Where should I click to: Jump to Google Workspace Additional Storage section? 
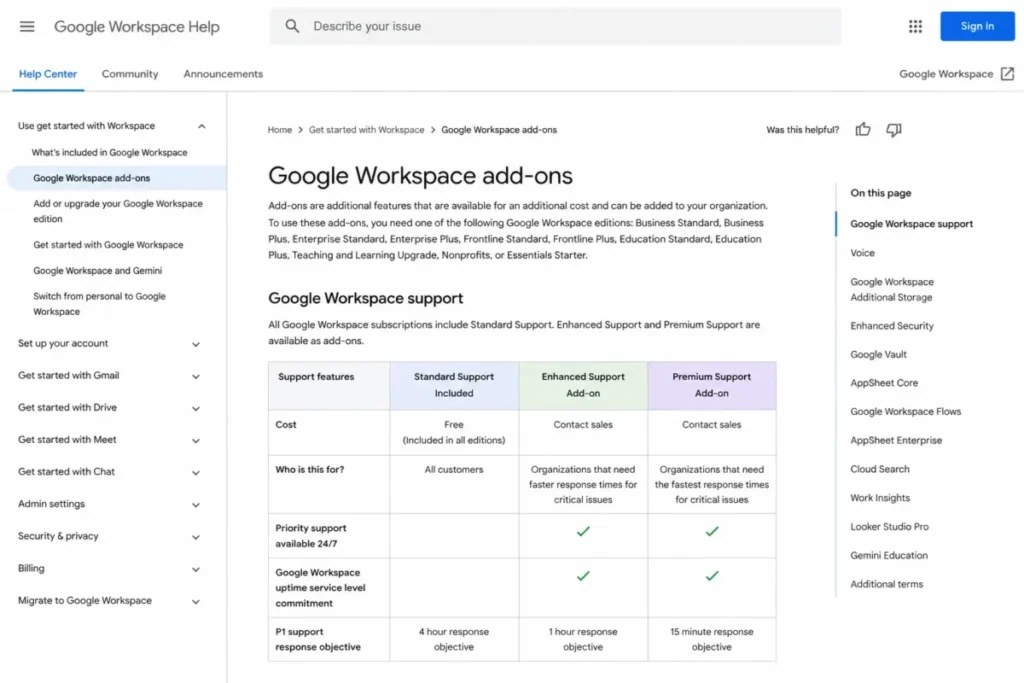click(891, 289)
